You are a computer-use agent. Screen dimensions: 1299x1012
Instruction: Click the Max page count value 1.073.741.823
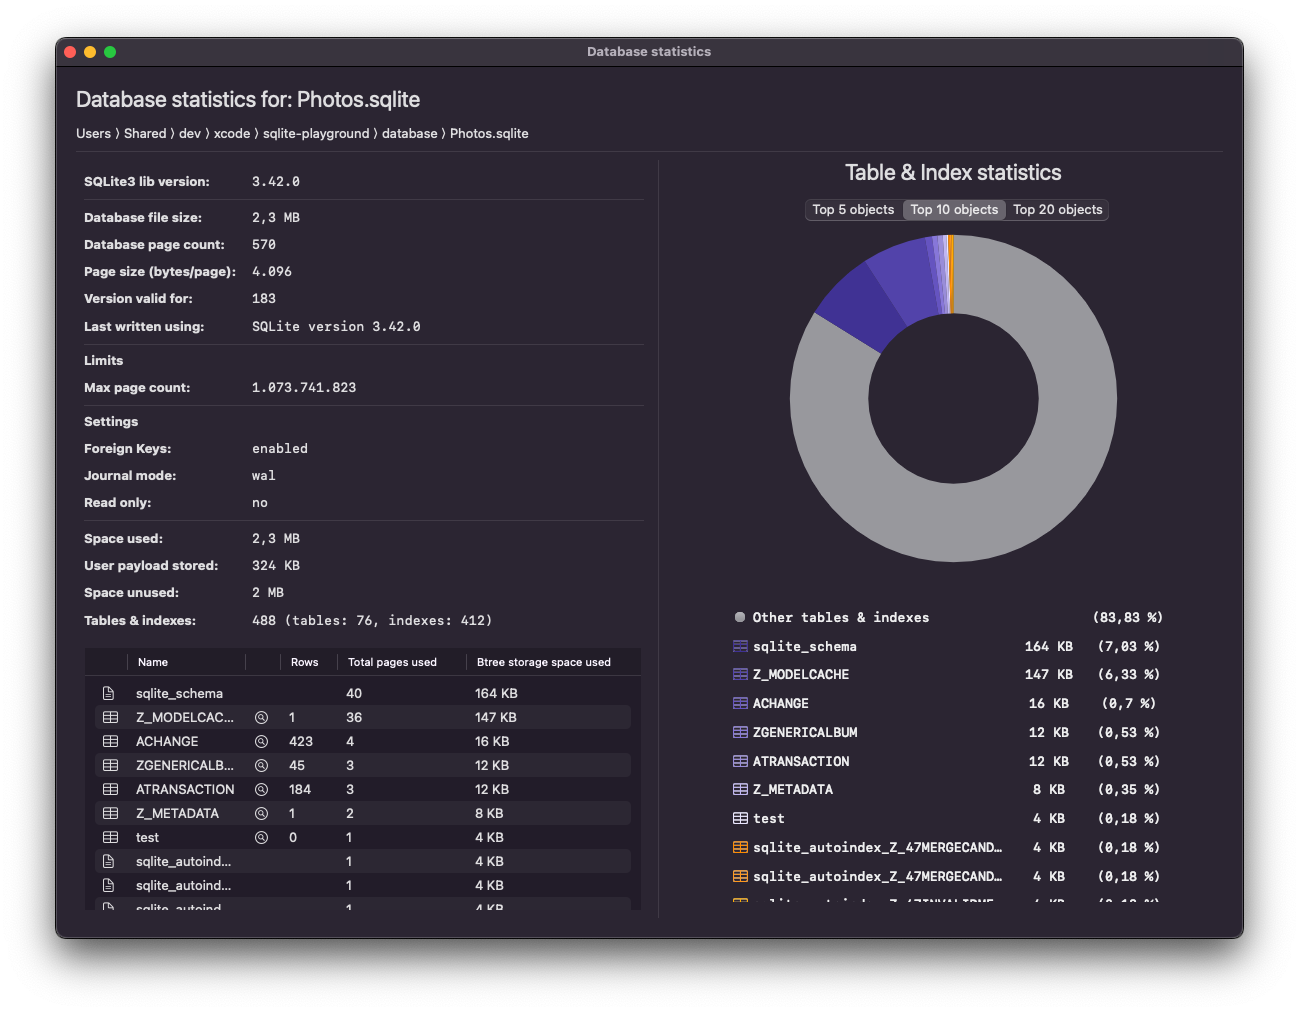point(304,387)
